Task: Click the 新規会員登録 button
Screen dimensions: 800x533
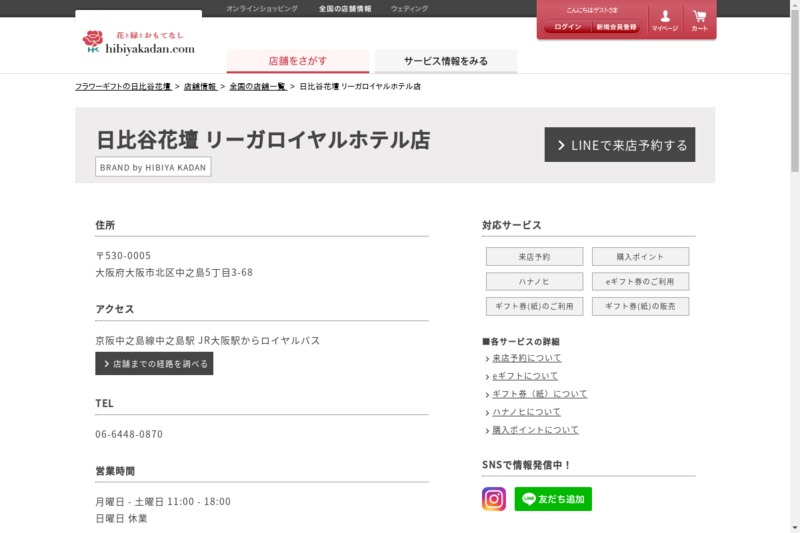Action: click(x=616, y=27)
